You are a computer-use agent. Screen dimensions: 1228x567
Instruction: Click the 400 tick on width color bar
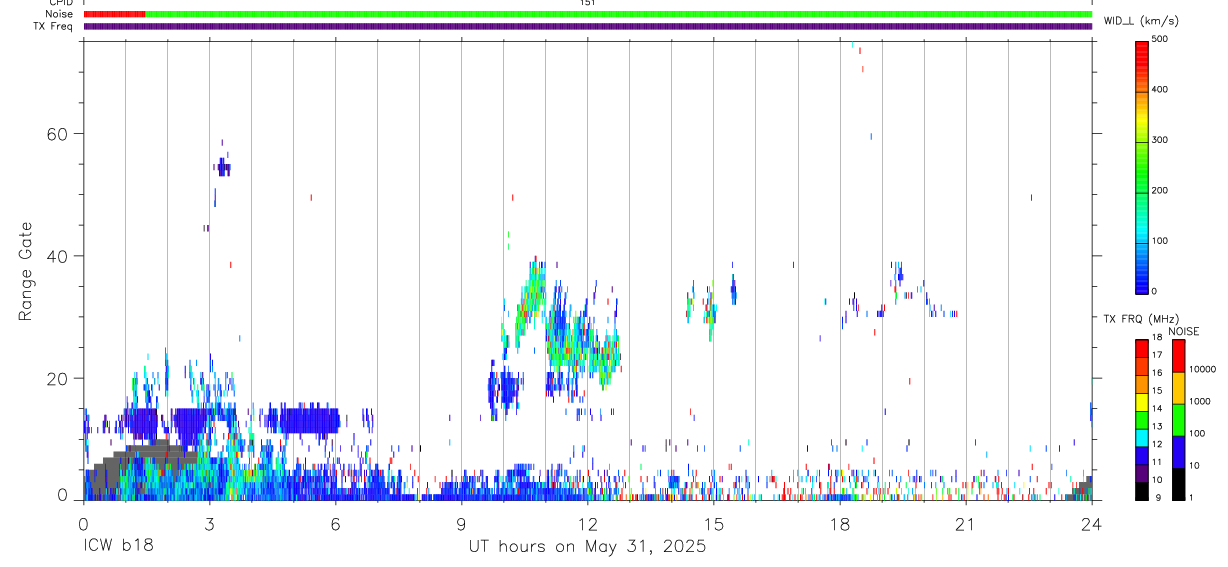pos(1160,90)
